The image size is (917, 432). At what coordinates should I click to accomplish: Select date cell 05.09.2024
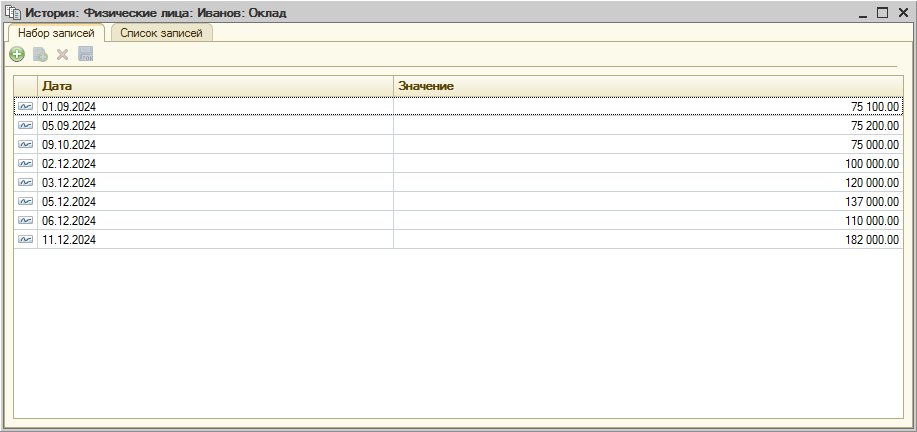215,126
